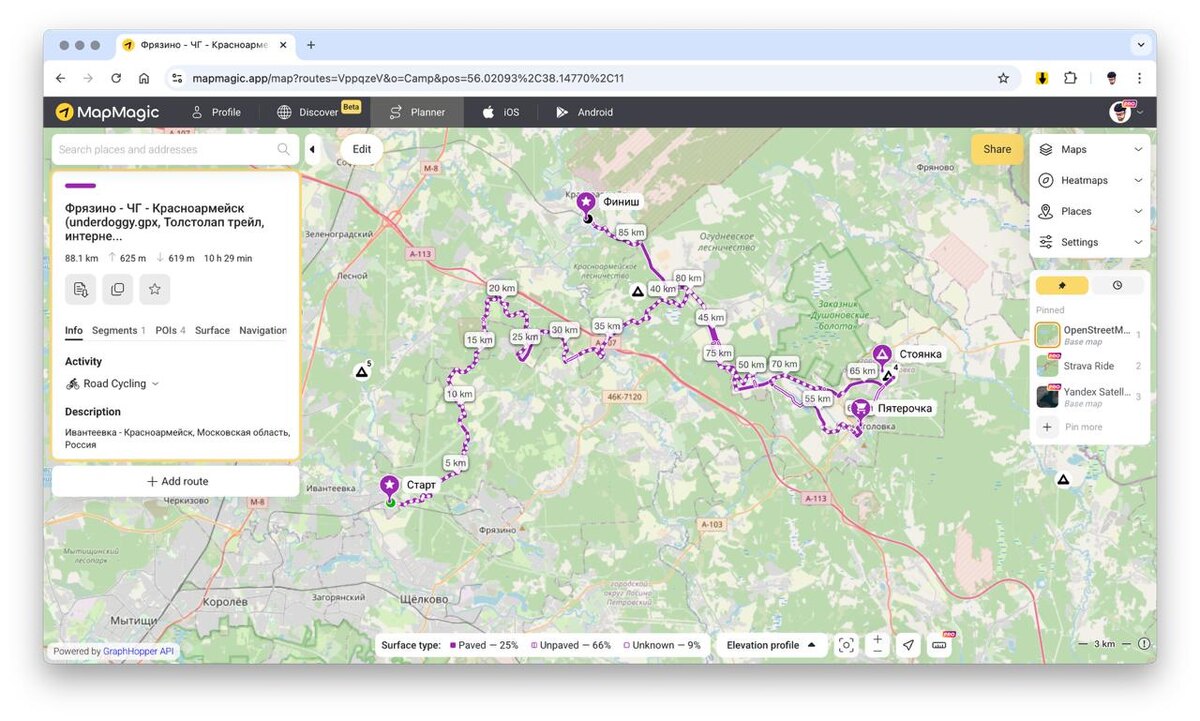Click the 20 km distance marker
1200x721 pixels.
tap(501, 288)
